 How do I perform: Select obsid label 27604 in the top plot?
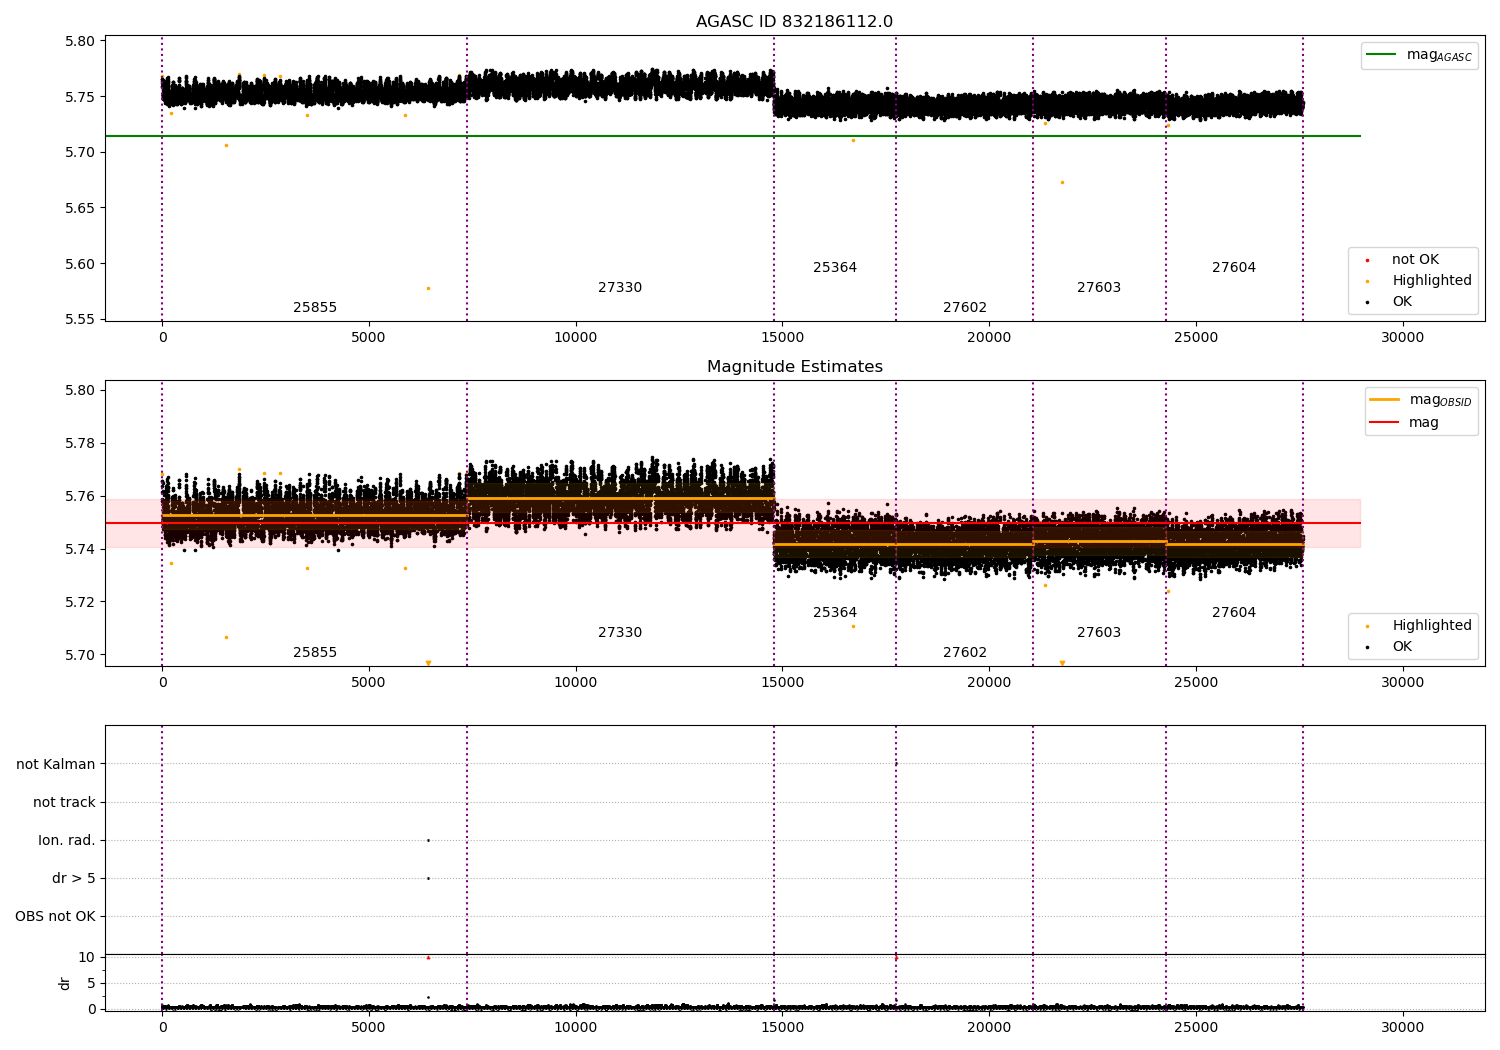[x=1234, y=268]
